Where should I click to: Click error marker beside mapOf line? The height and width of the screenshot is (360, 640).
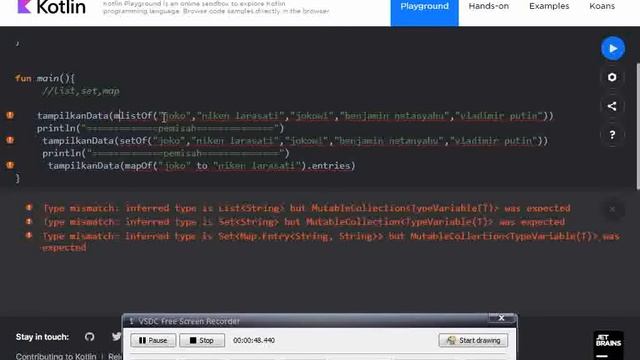point(10,165)
